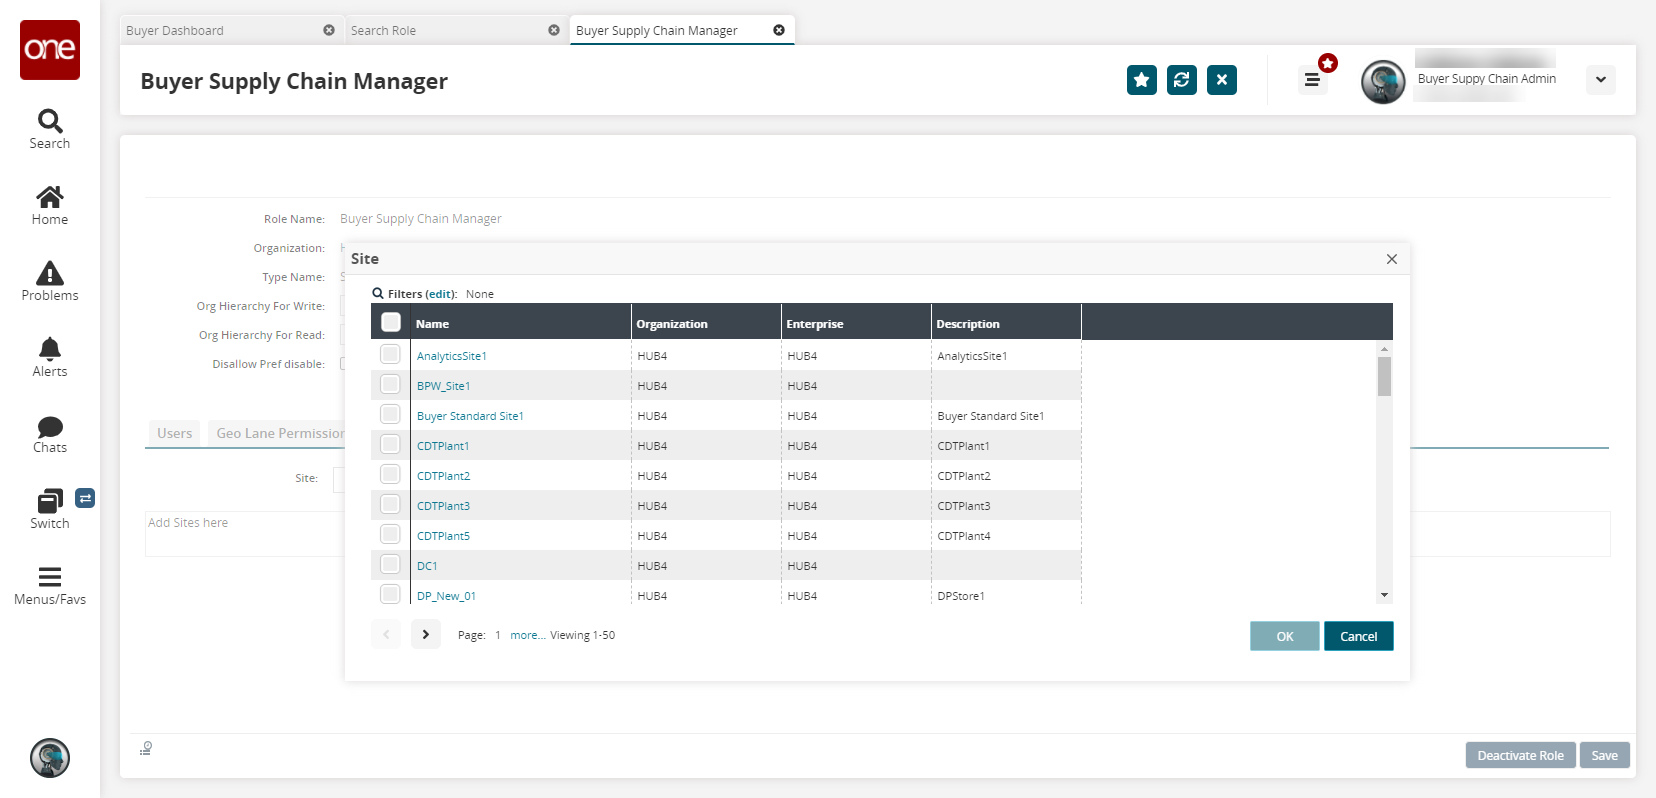Click the star favorite button in header
This screenshot has width=1656, height=798.
[1141, 80]
